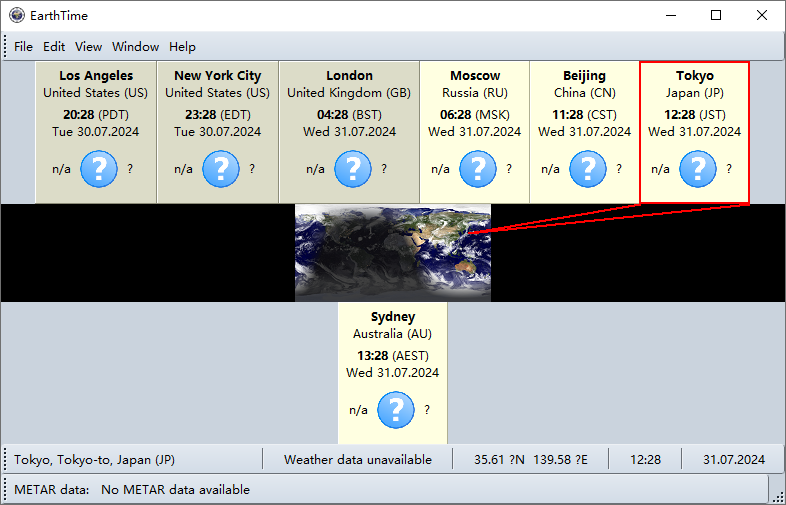Open the View menu
Screen dimensions: 786x505
[88, 47]
